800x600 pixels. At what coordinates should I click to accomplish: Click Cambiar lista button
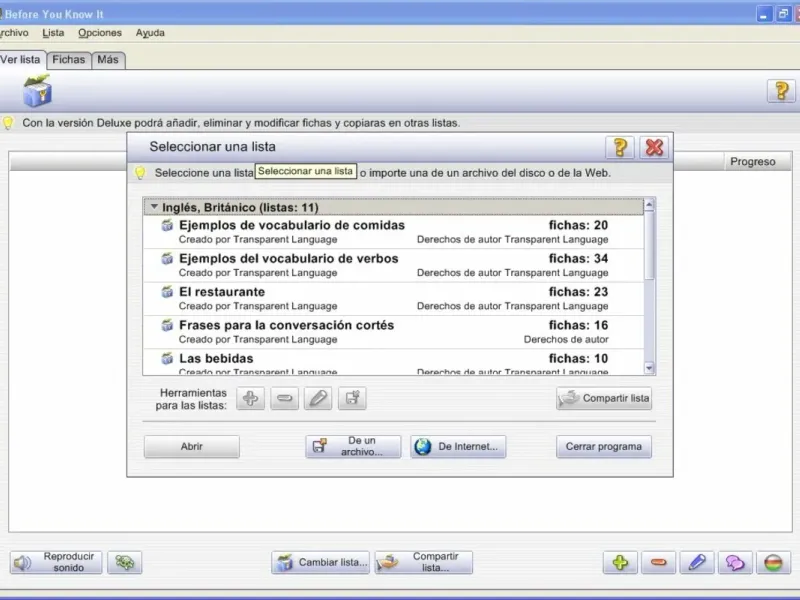click(x=320, y=562)
